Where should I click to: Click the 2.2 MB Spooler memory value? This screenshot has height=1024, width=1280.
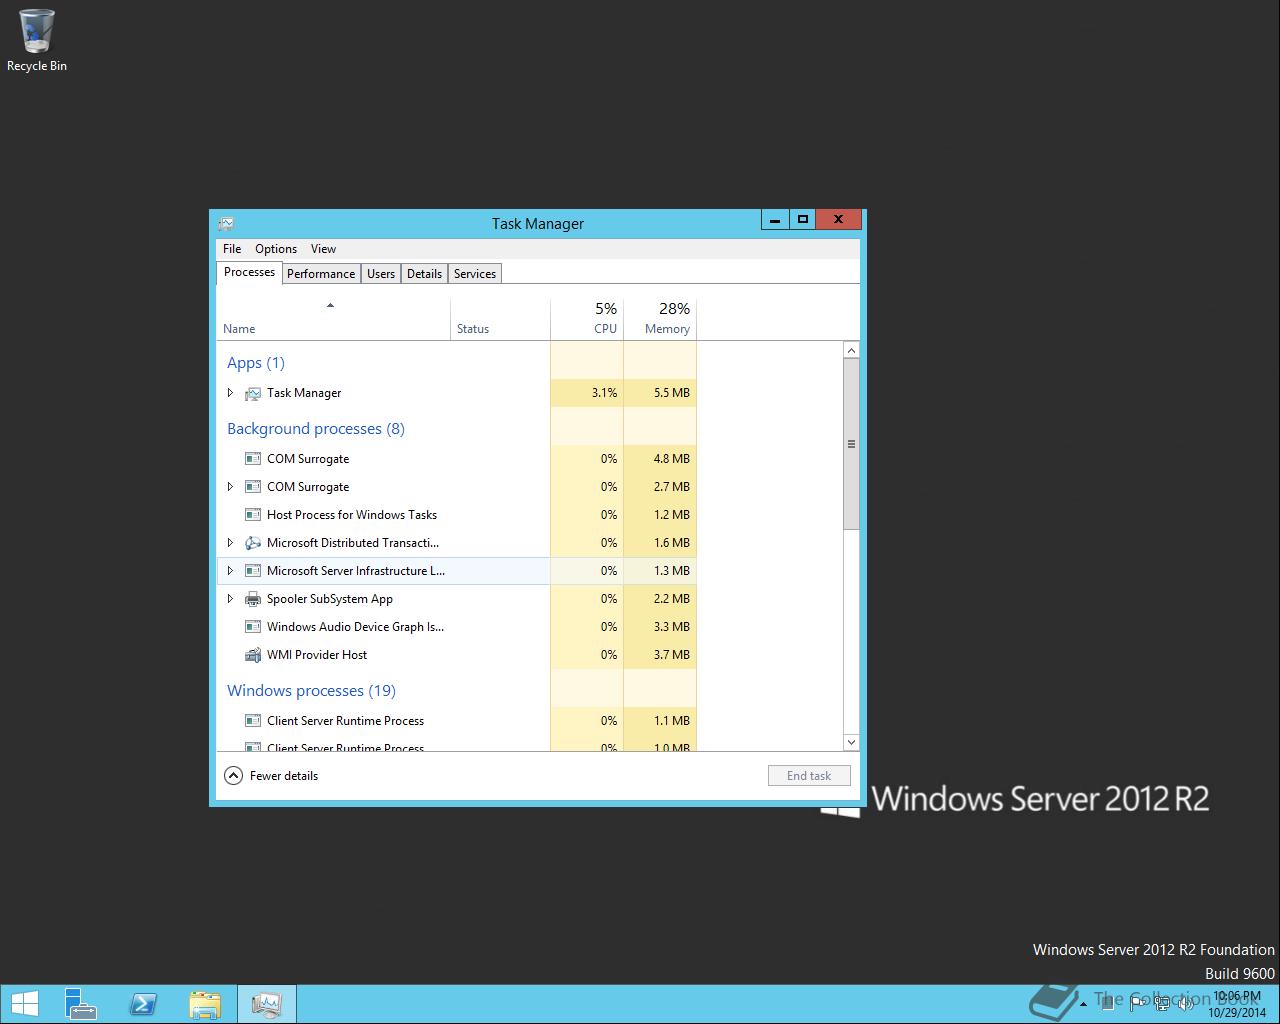click(x=672, y=599)
